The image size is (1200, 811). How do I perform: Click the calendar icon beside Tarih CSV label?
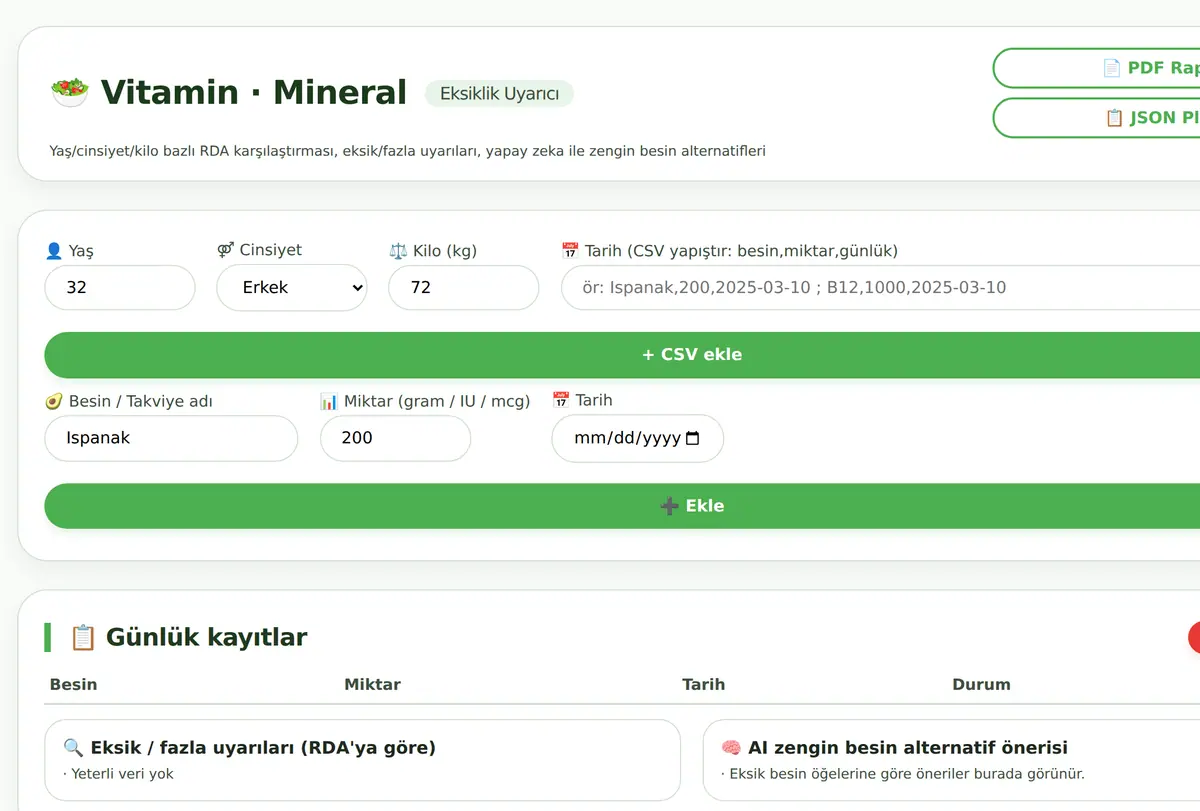coord(570,251)
